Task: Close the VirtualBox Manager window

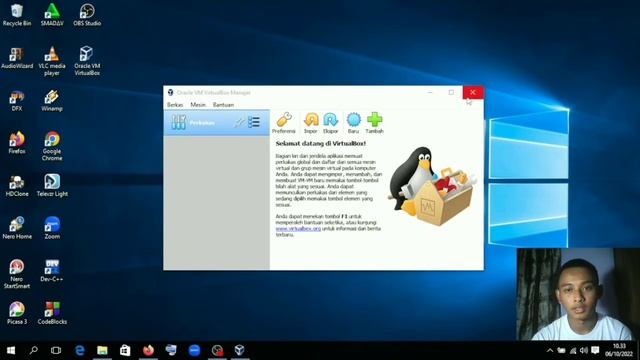Action: click(x=473, y=92)
